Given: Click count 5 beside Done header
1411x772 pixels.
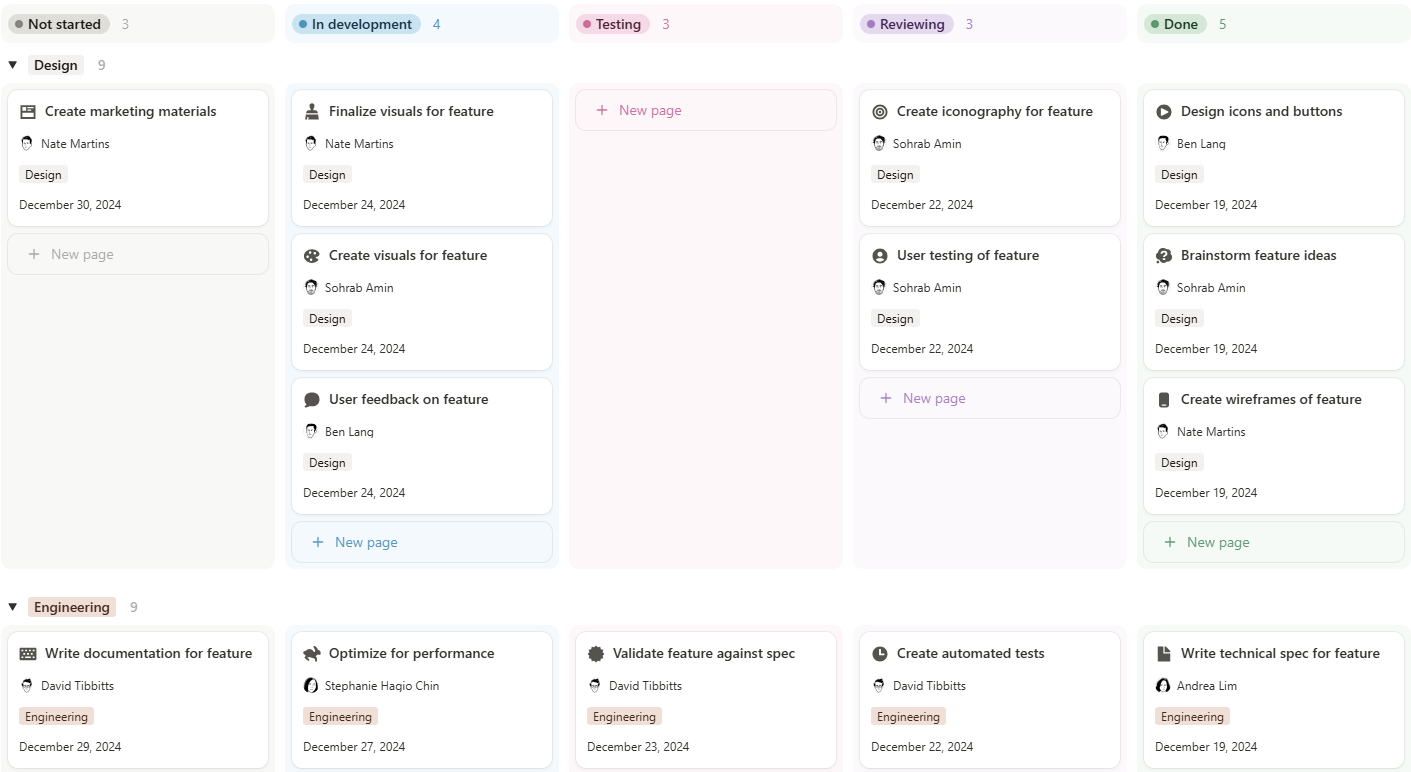Looking at the screenshot, I should tap(1222, 24).
